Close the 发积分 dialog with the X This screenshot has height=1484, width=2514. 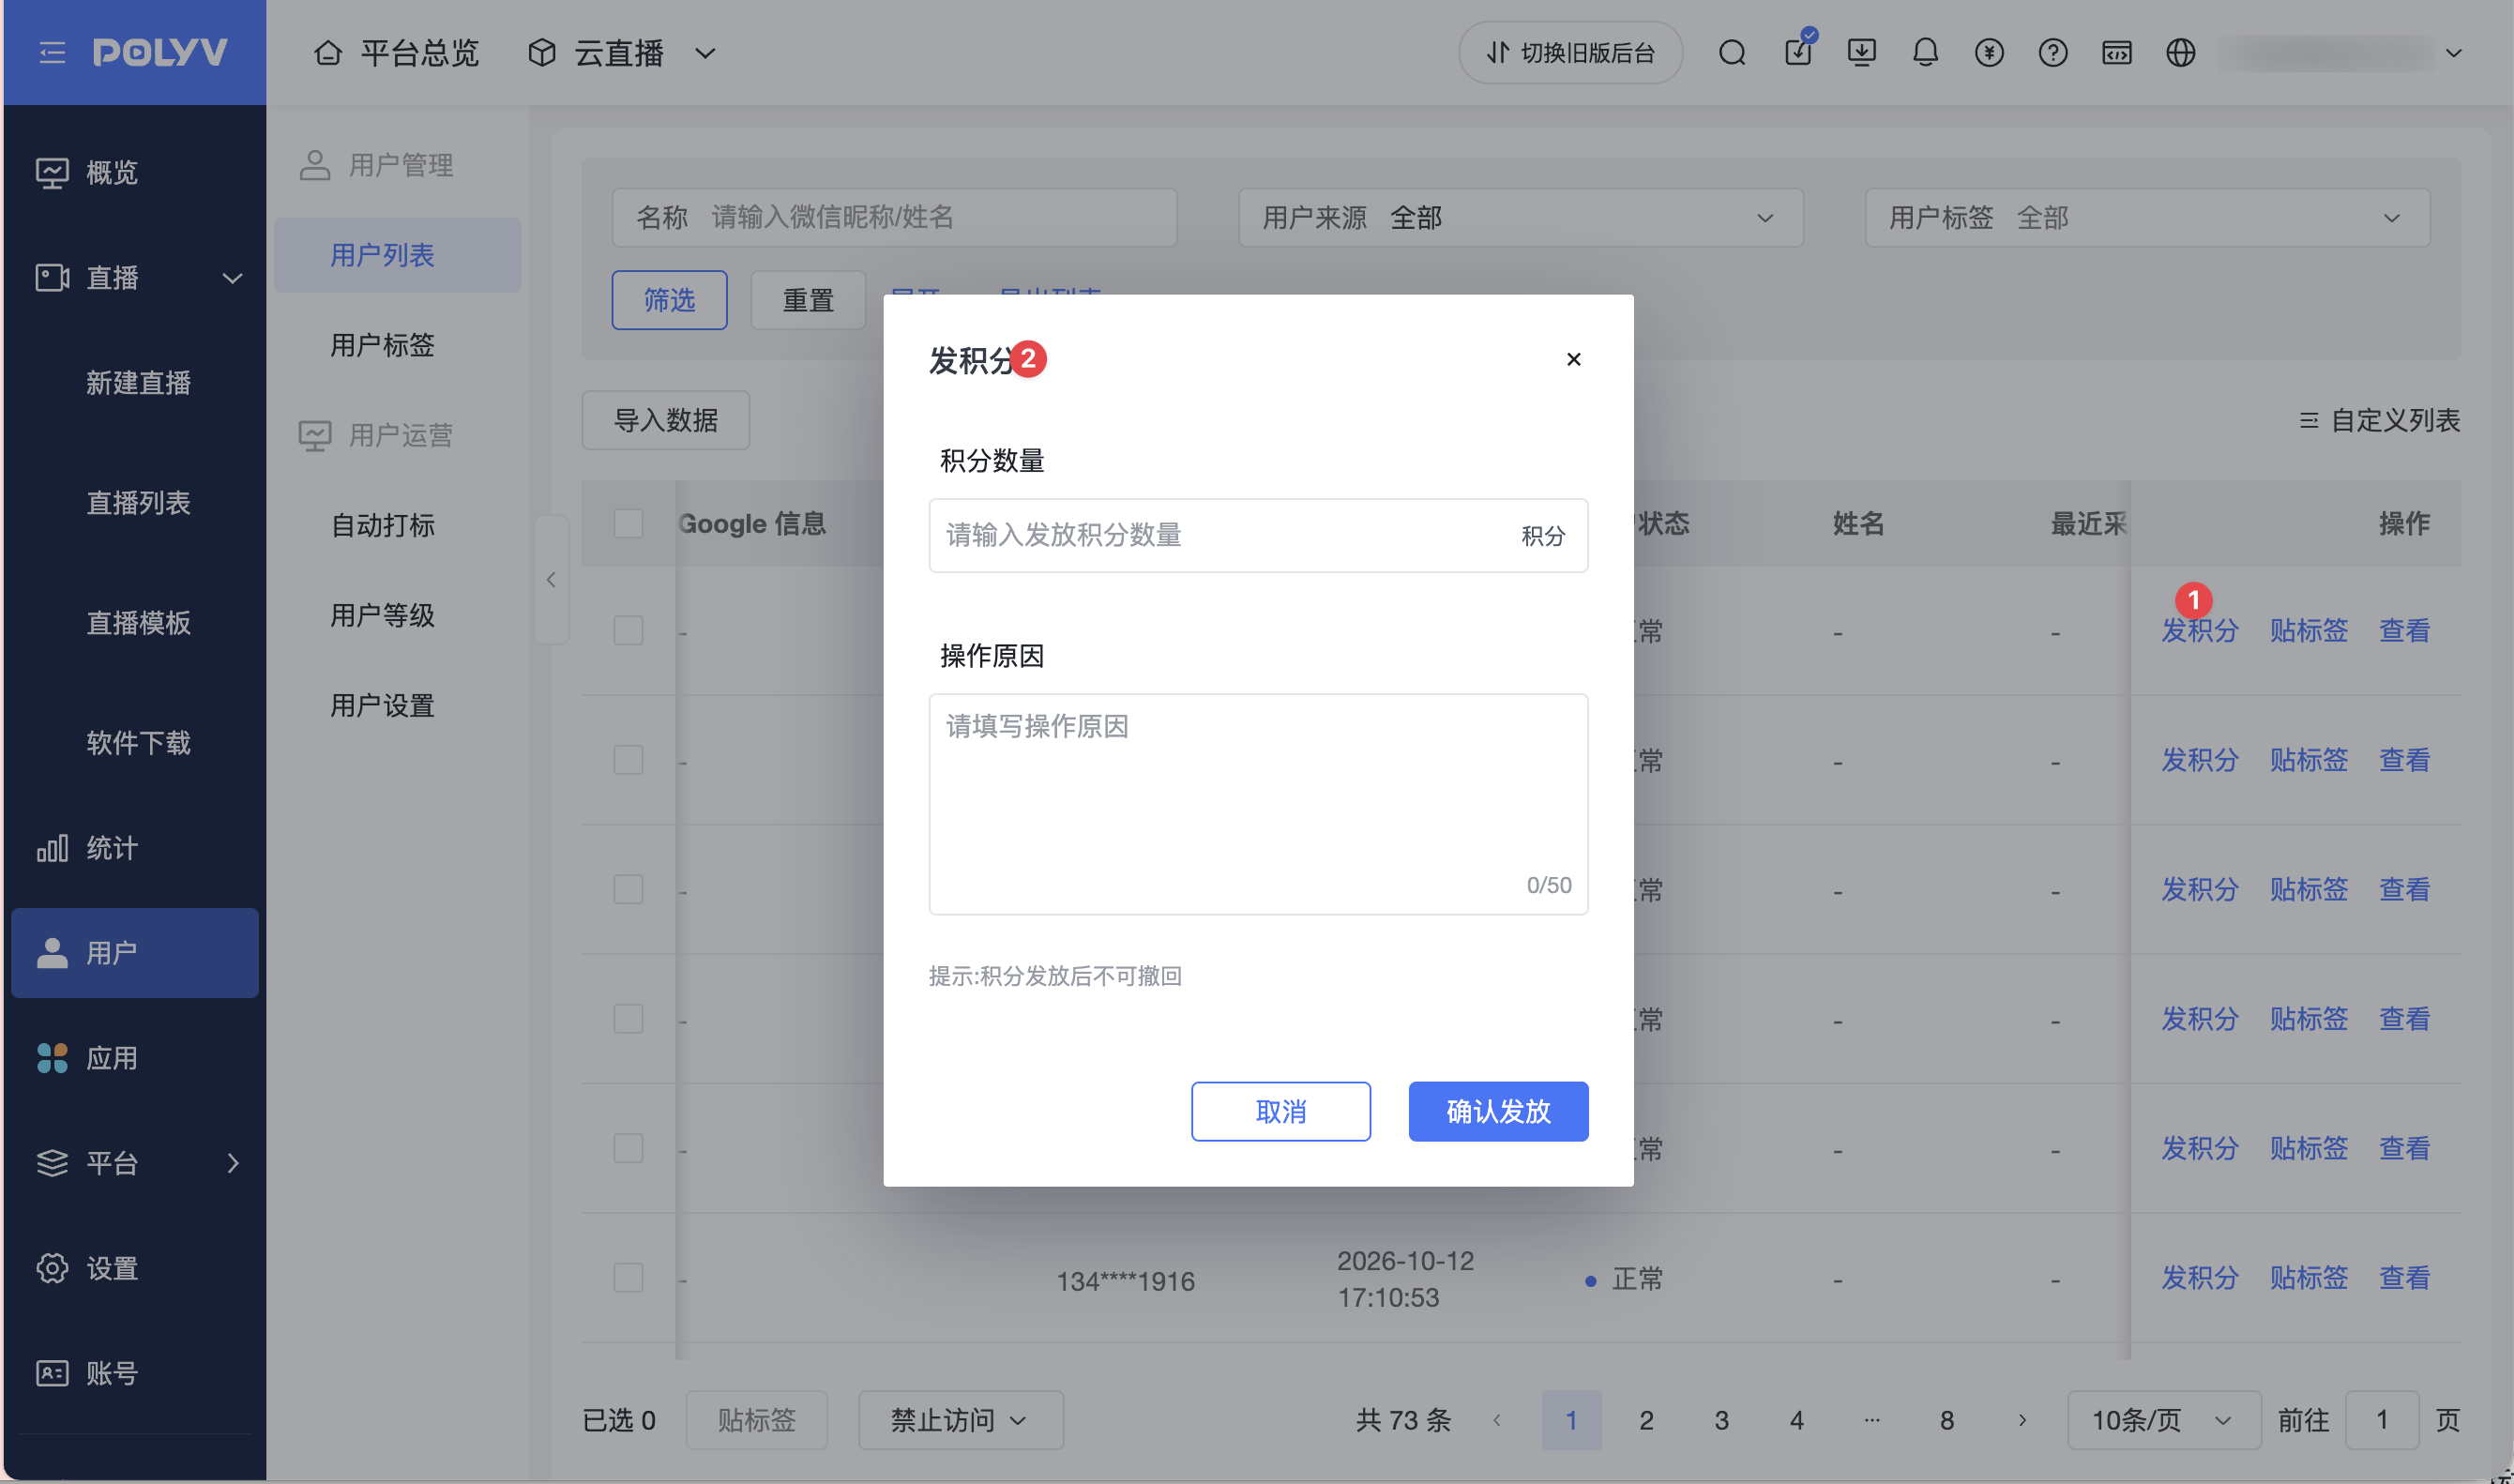pos(1573,359)
